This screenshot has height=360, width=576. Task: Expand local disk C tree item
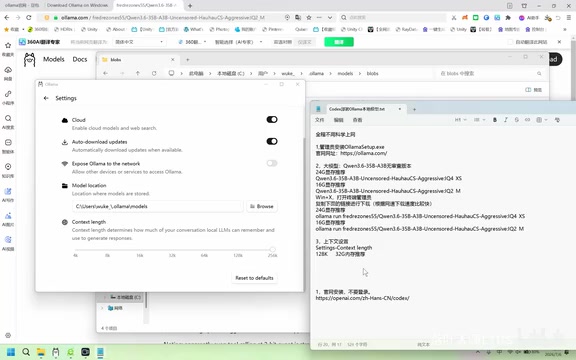pos(104,297)
